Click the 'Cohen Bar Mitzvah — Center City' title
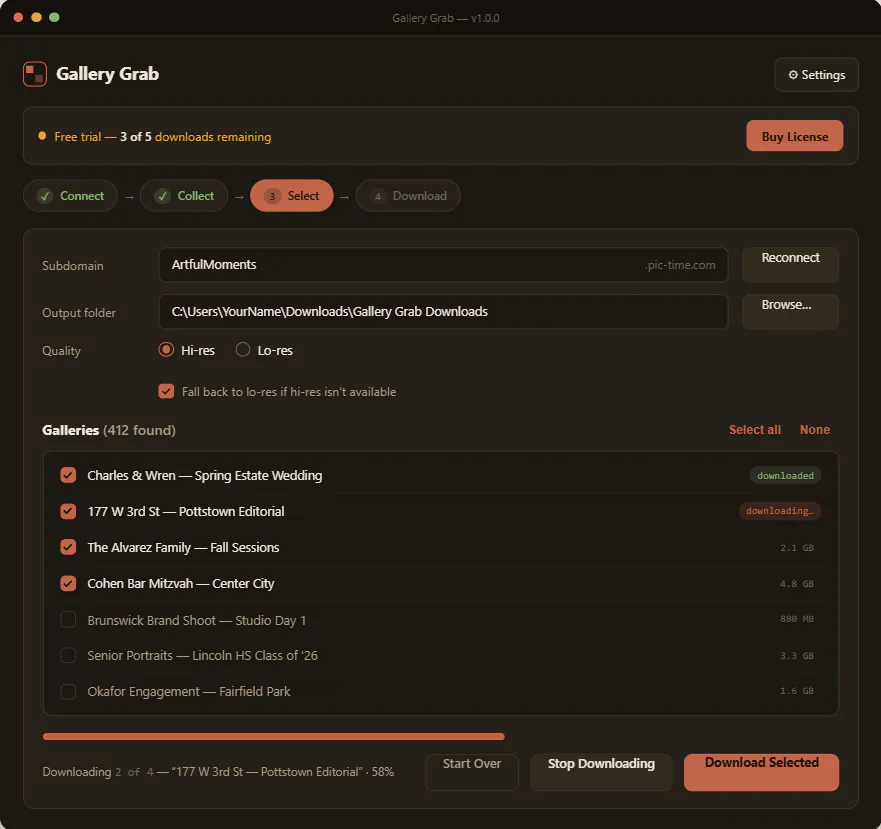This screenshot has width=881, height=829. [181, 583]
